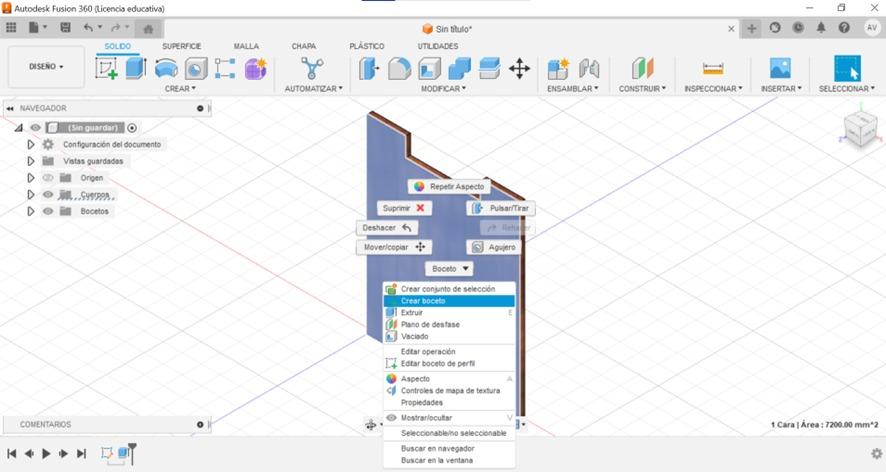Select the Measure tool icon
Image resolution: width=886 pixels, height=472 pixels.
713,68
